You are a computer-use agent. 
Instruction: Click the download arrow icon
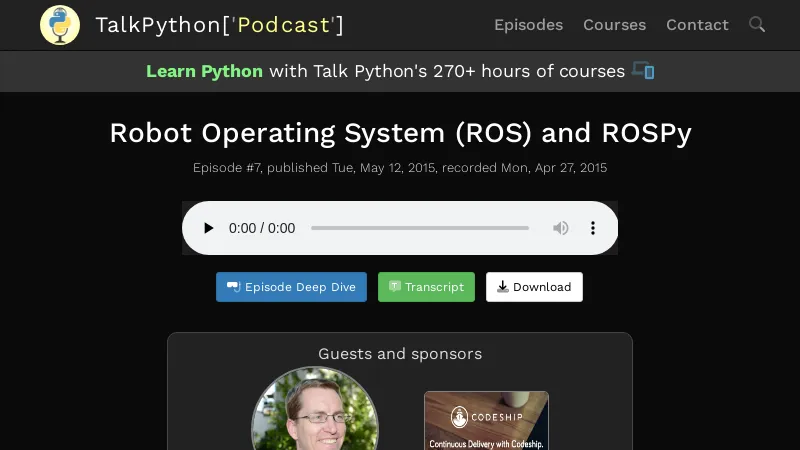click(502, 287)
